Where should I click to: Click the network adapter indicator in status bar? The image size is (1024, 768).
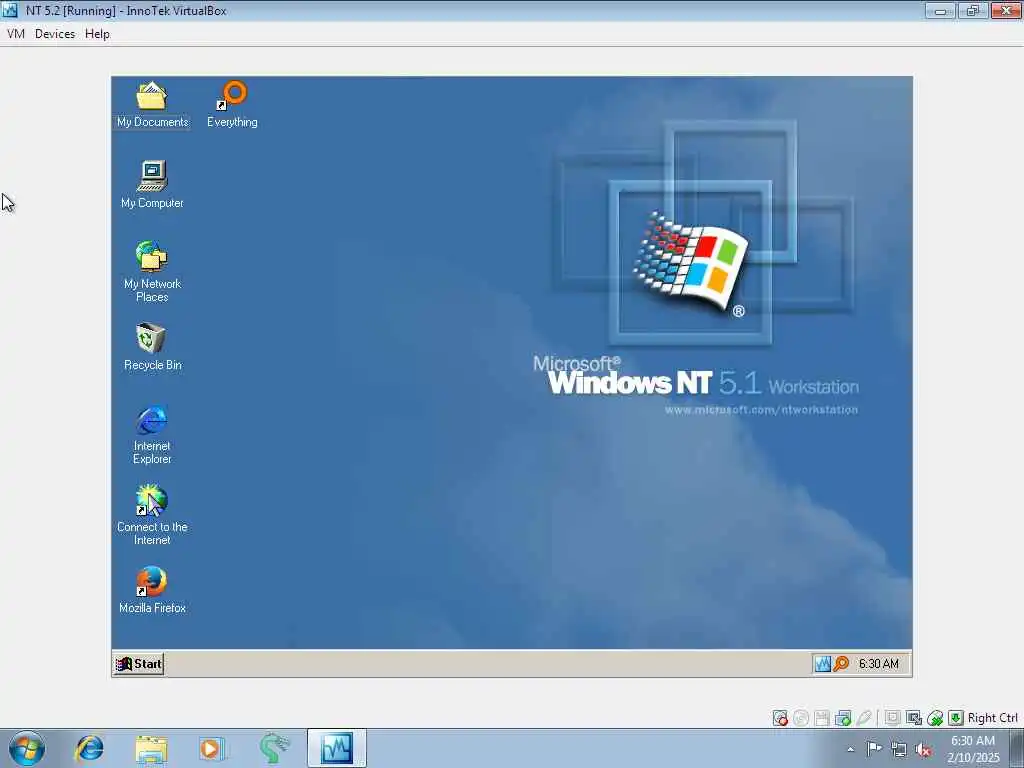click(842, 718)
